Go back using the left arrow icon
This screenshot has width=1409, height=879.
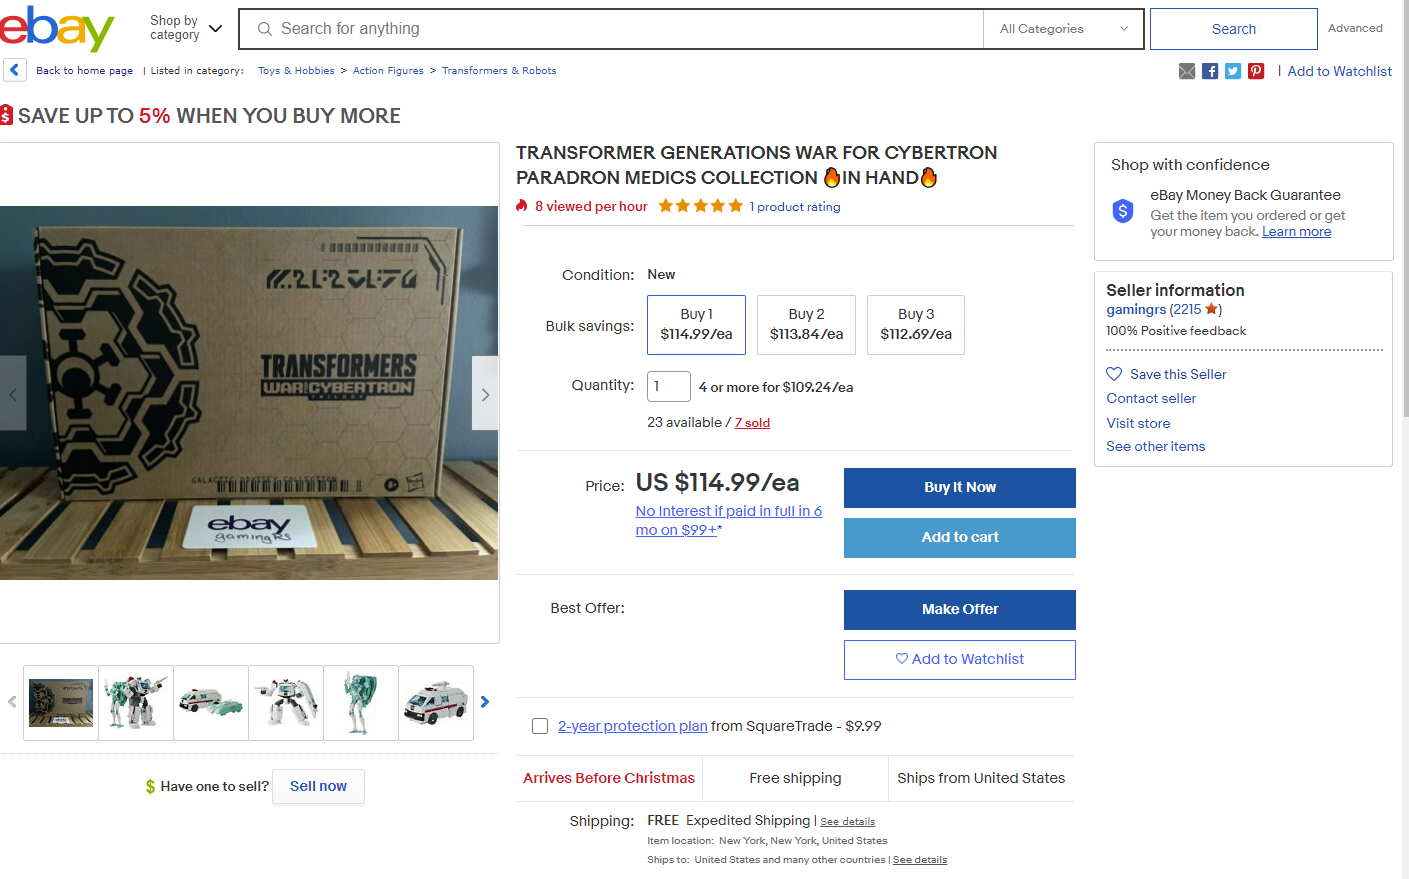point(15,70)
